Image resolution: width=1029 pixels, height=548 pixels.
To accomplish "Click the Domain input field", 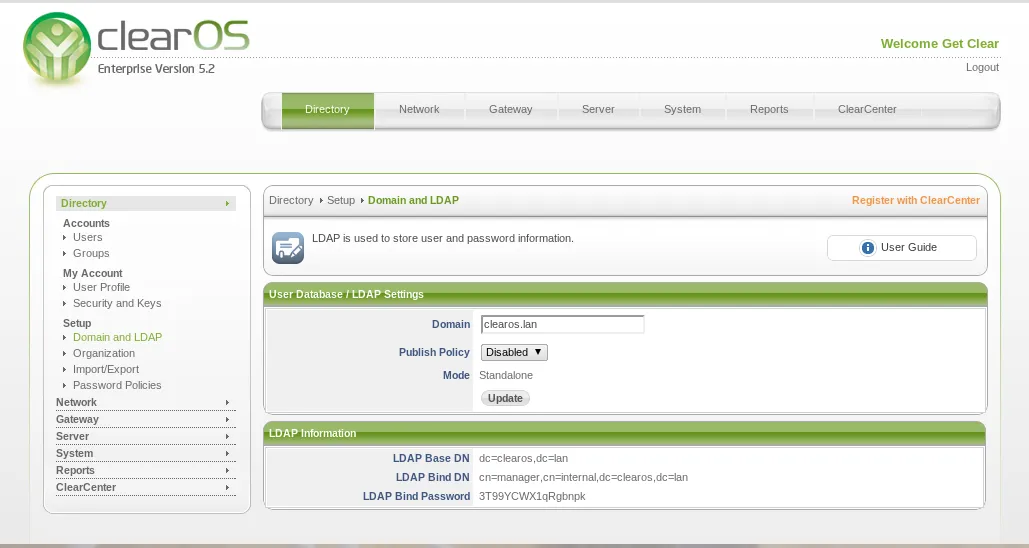I will [562, 324].
